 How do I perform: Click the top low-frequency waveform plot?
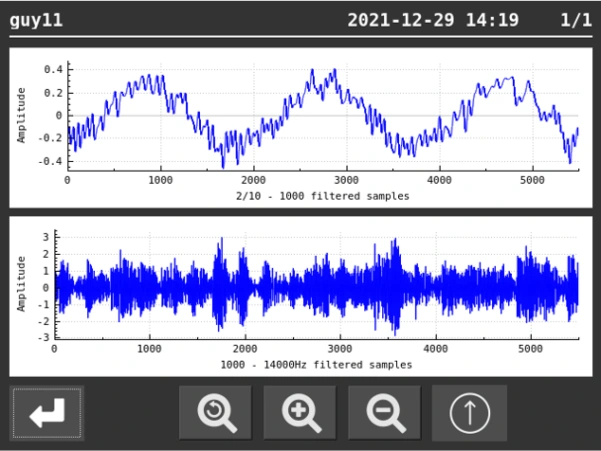pyautogui.click(x=322, y=115)
